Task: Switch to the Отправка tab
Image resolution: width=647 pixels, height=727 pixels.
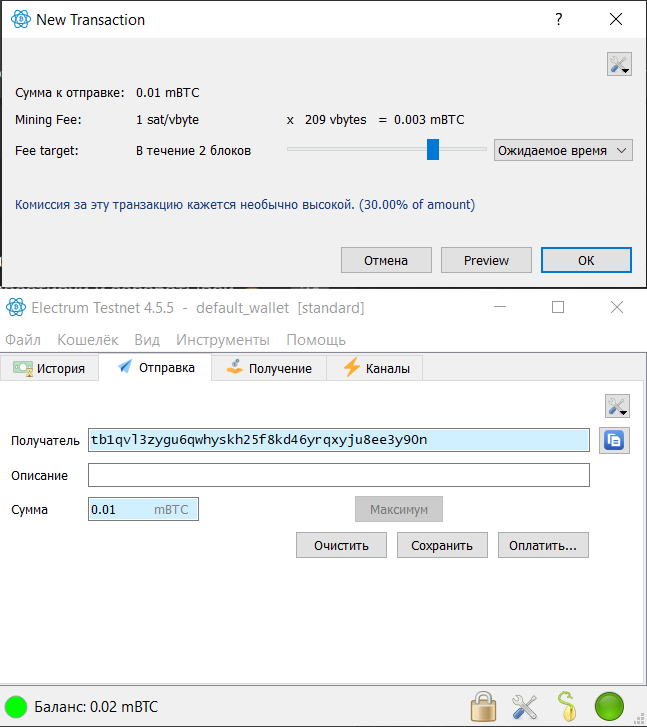Action: click(155, 368)
